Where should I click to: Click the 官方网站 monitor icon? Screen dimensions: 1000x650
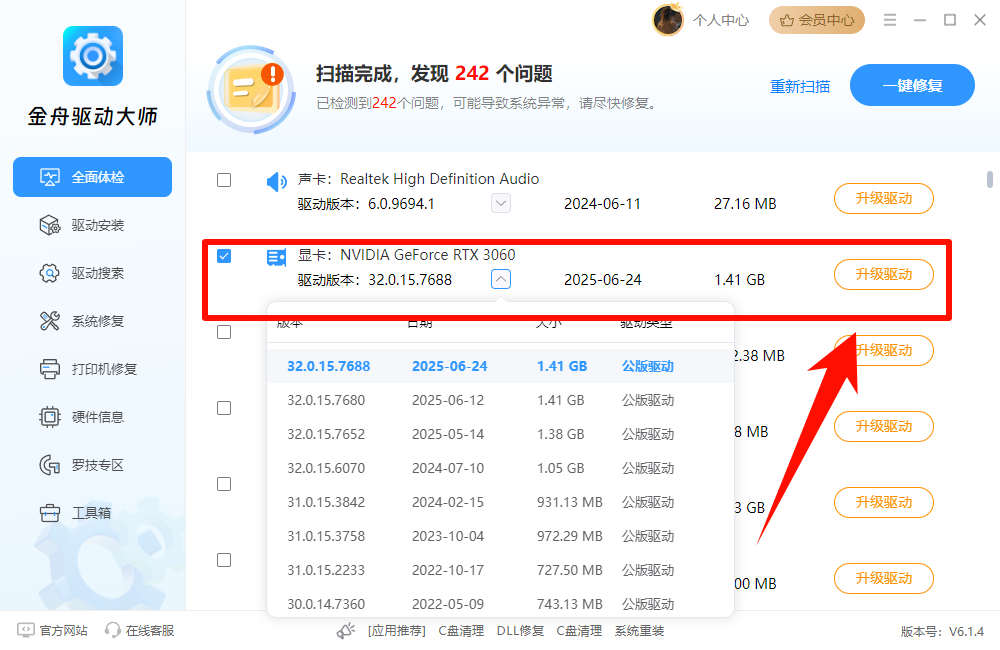26,631
